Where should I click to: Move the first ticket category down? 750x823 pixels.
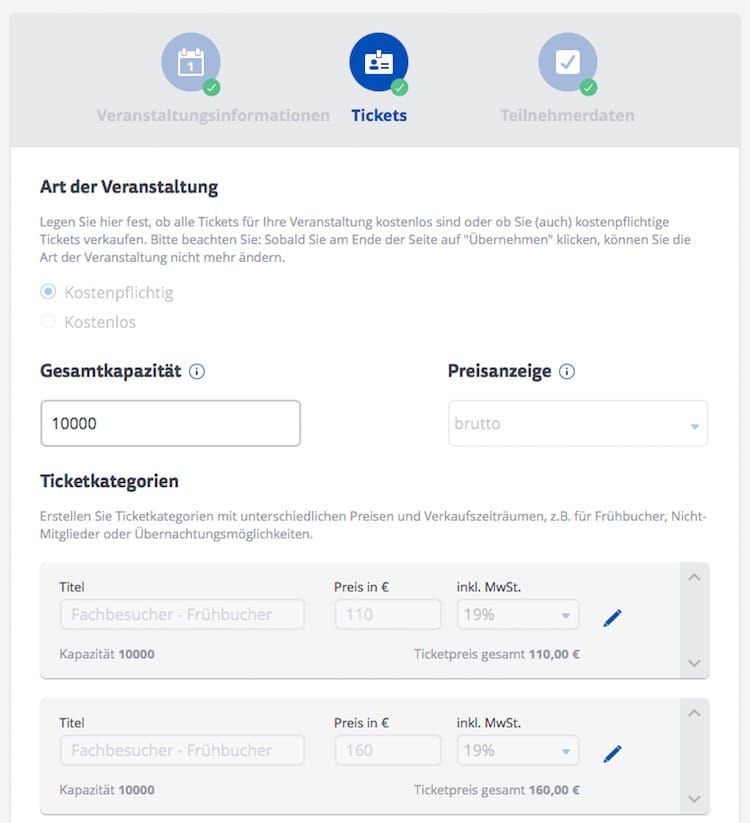(x=695, y=663)
